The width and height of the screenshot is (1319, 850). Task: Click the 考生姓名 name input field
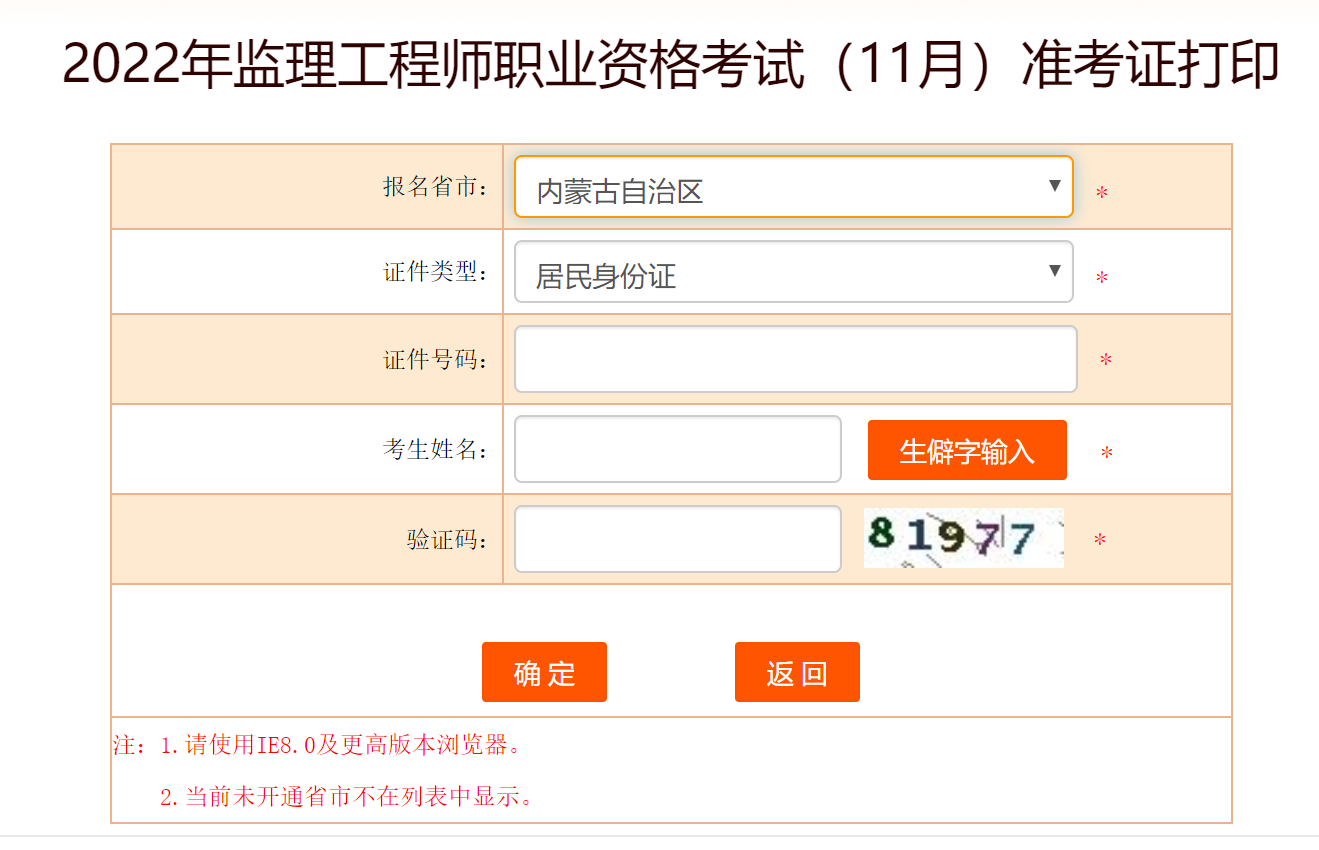click(x=677, y=449)
